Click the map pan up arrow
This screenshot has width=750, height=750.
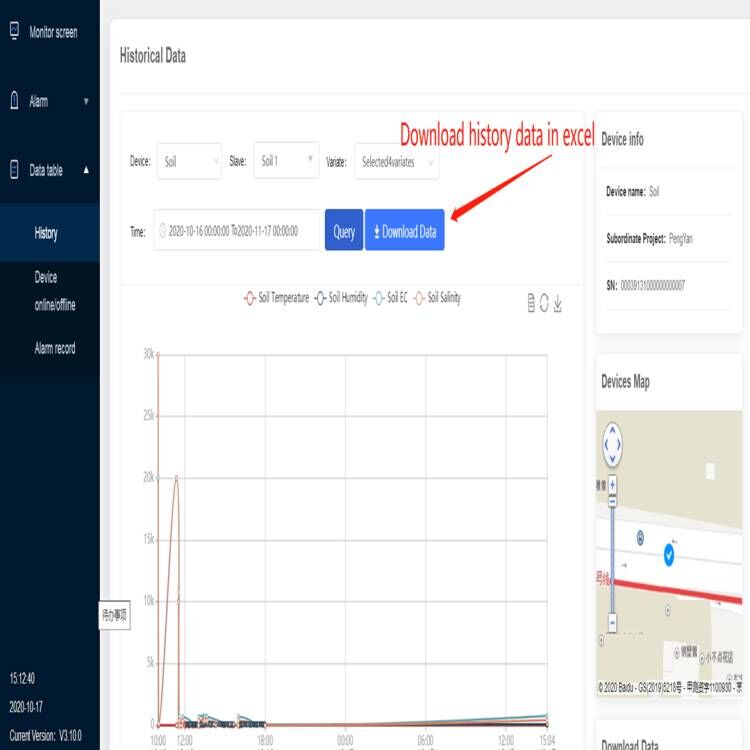(x=612, y=430)
